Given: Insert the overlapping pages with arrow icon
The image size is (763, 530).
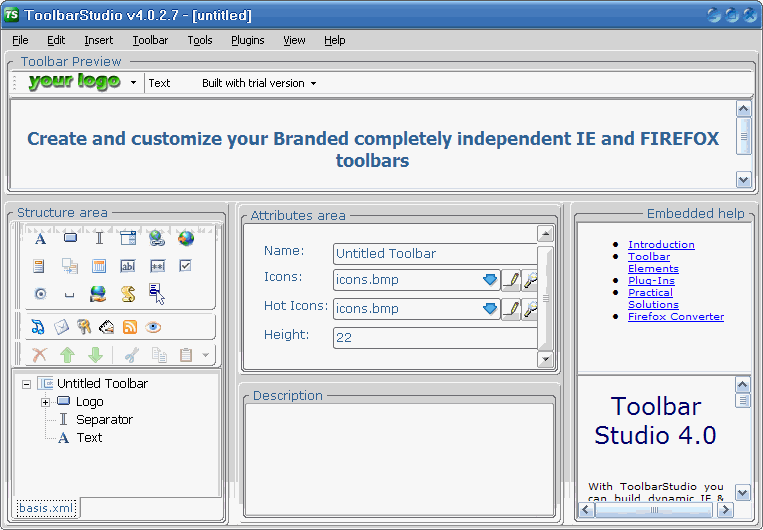Looking at the screenshot, I should [x=70, y=266].
